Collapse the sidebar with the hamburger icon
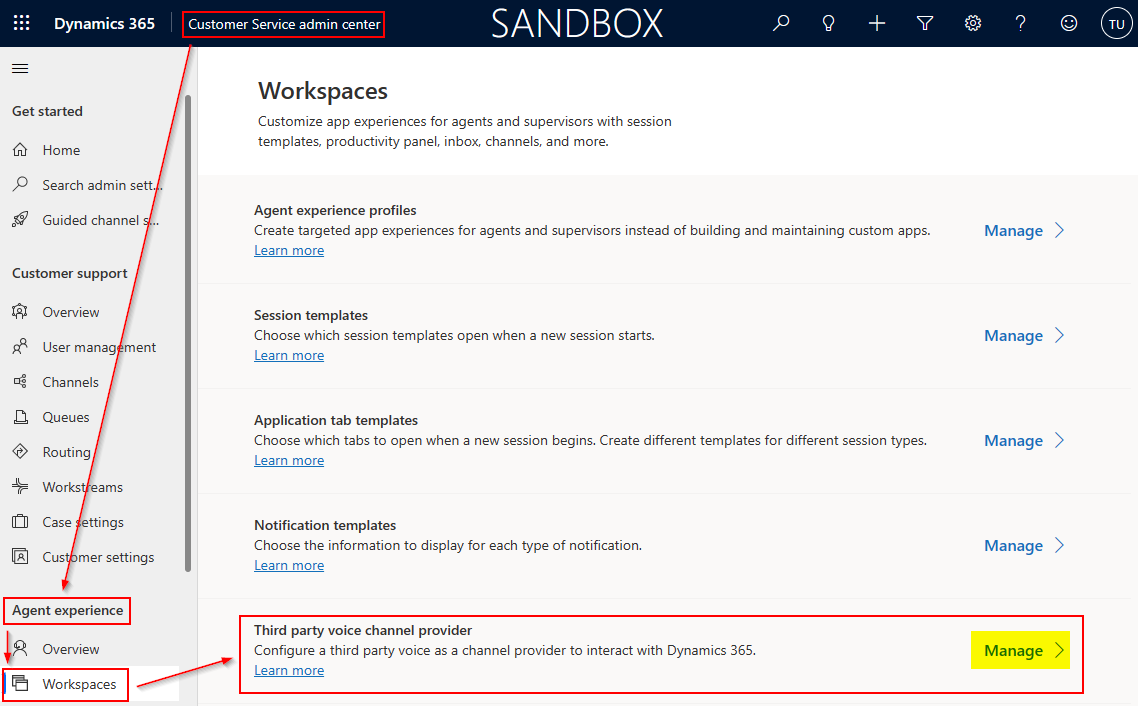The image size is (1138, 706). [x=20, y=68]
